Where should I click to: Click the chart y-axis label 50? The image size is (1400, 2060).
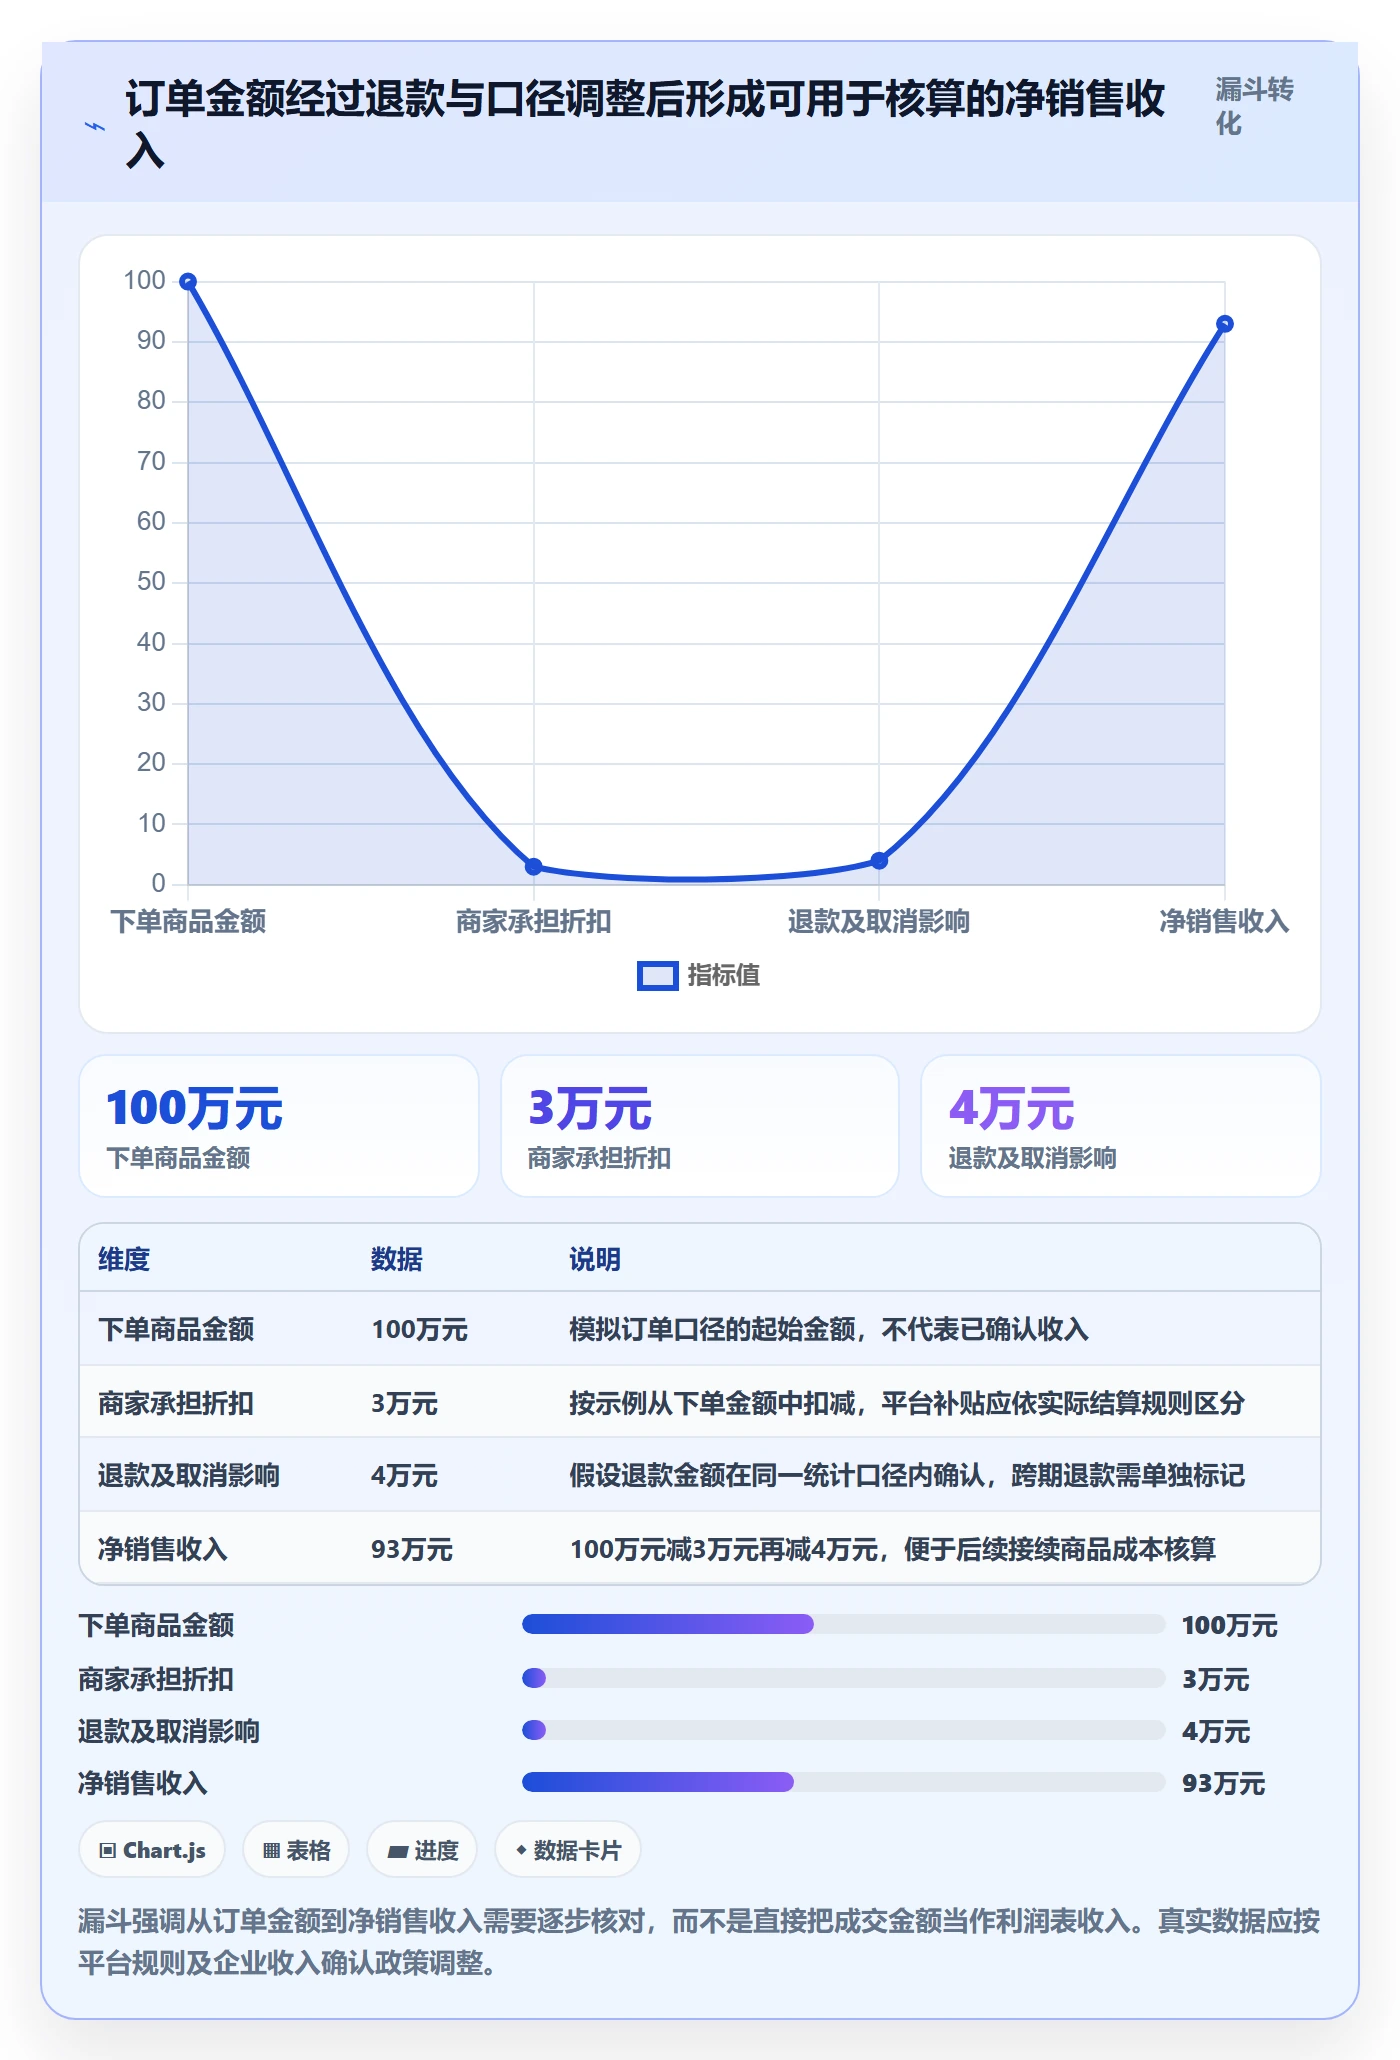[x=152, y=582]
